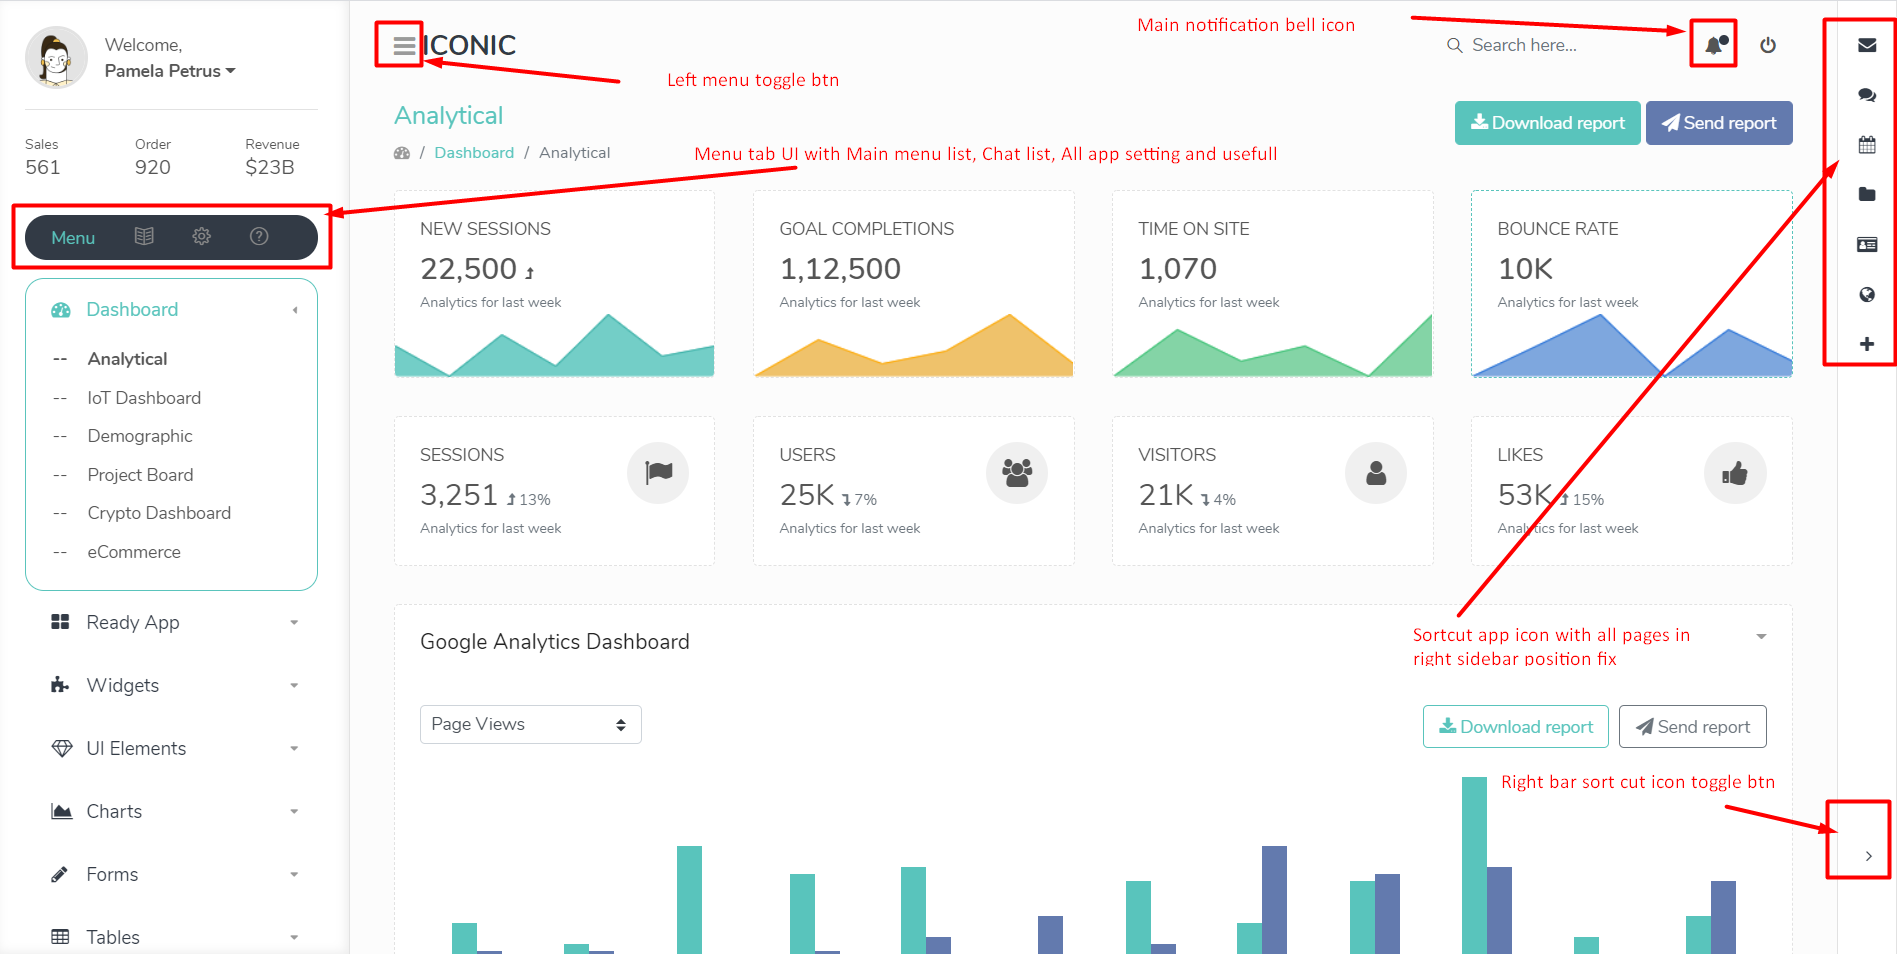Click the globe icon in right sidebar
Image resolution: width=1897 pixels, height=954 pixels.
coord(1866,295)
